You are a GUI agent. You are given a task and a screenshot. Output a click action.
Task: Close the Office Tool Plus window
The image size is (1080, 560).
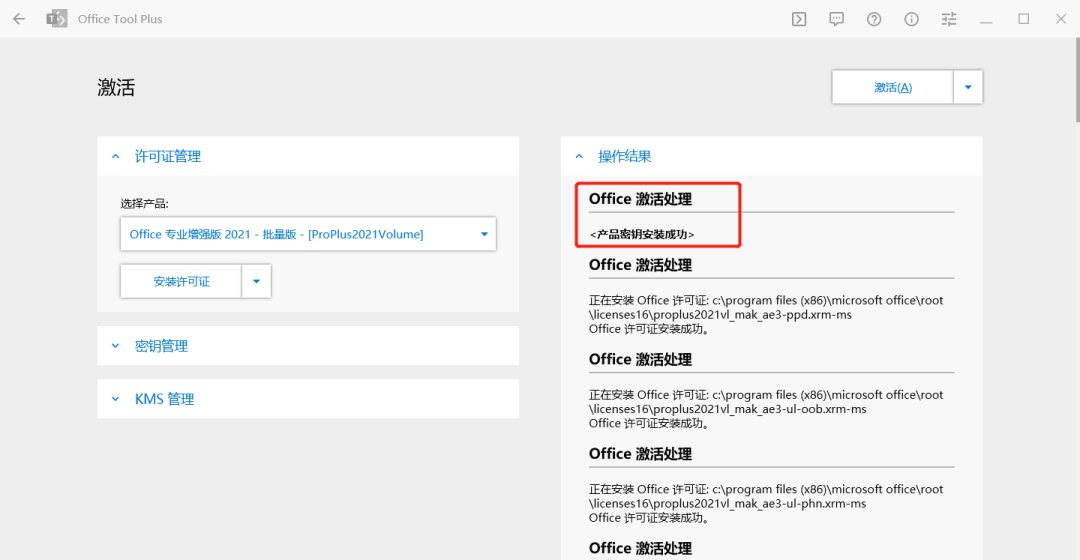click(1061, 19)
